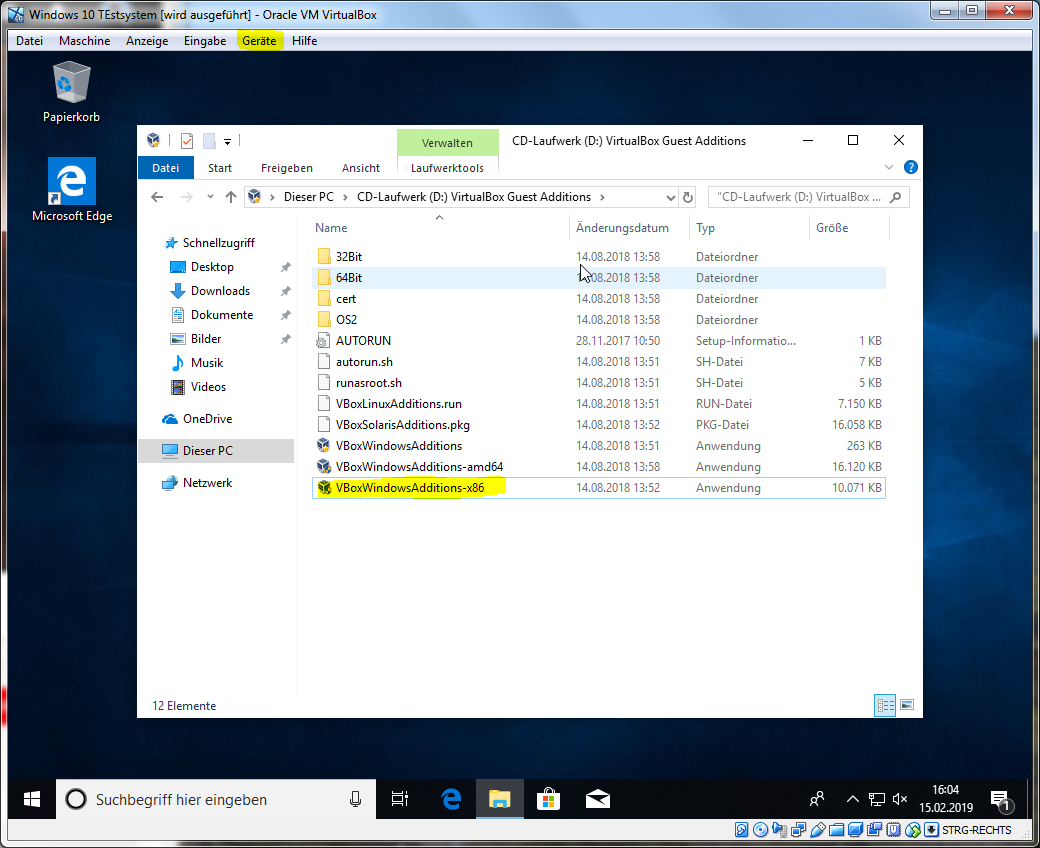The width and height of the screenshot is (1040, 848).
Task: Switch to details list view
Action: click(885, 705)
